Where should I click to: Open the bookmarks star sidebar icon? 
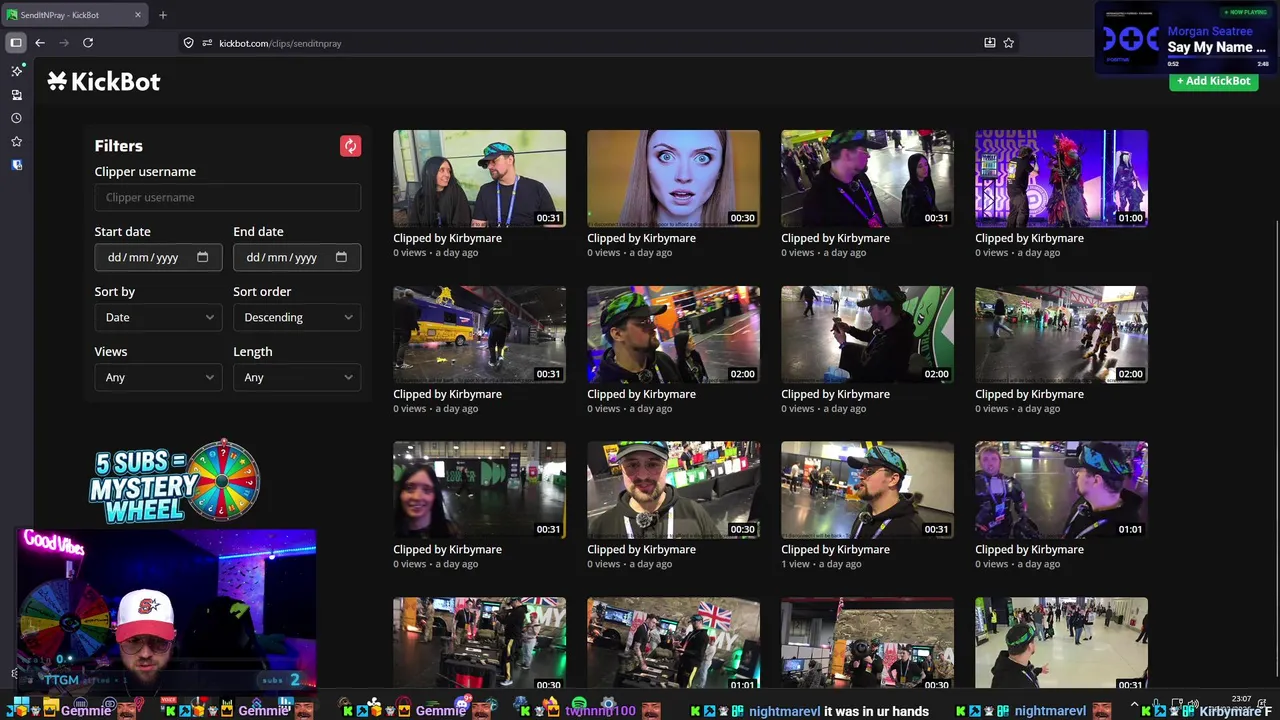[x=16, y=141]
